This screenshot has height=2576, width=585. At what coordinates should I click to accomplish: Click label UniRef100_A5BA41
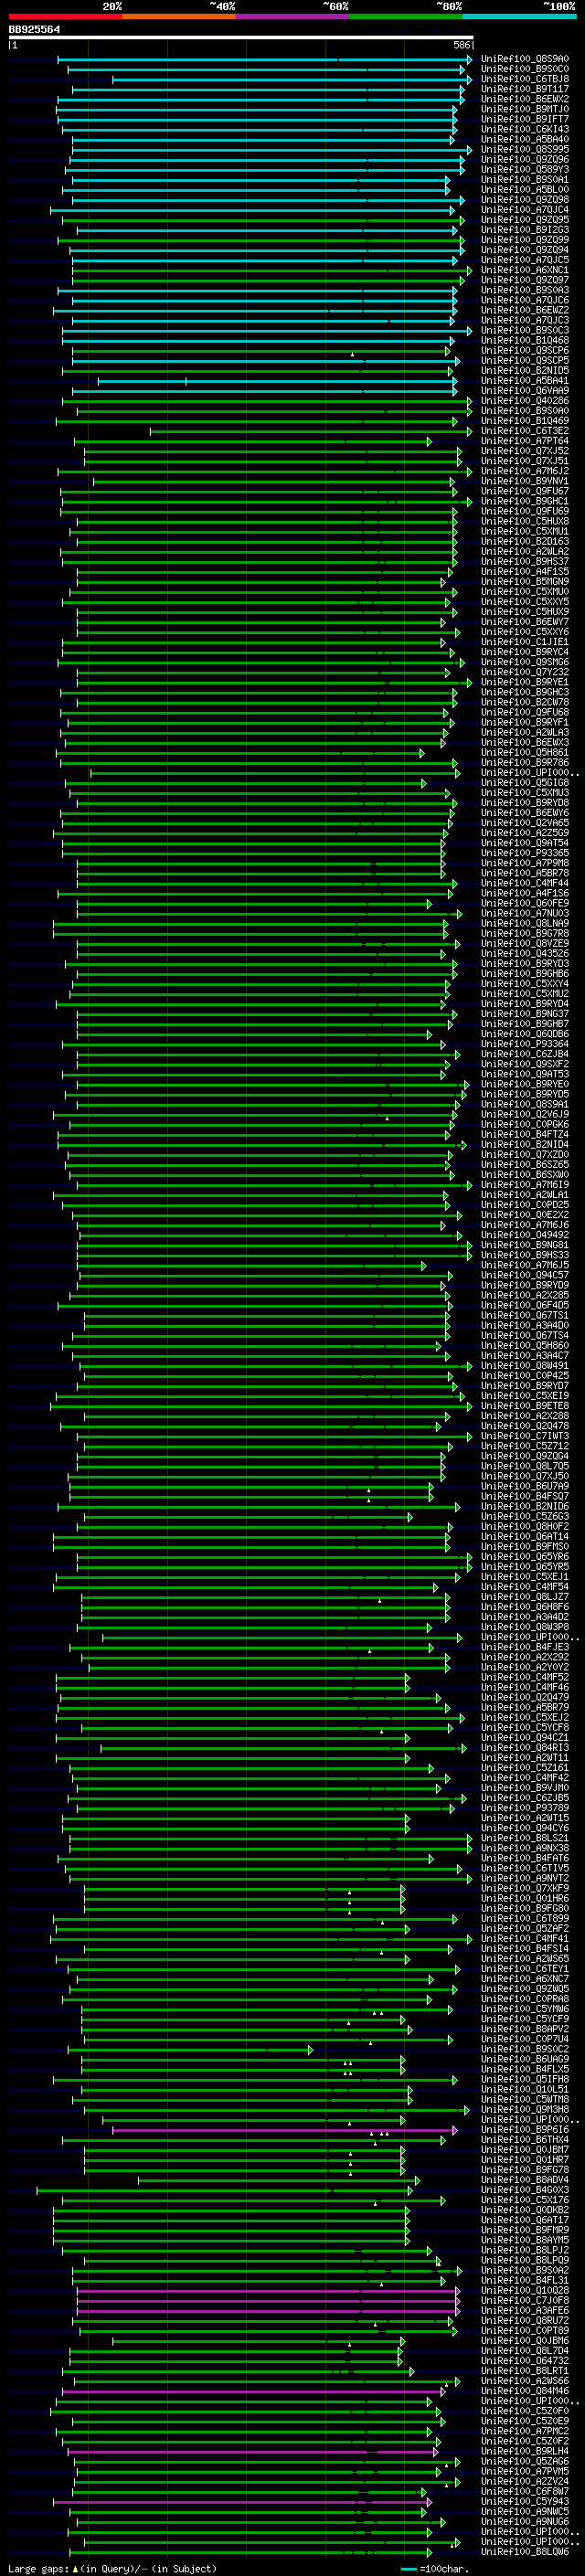[x=525, y=380]
